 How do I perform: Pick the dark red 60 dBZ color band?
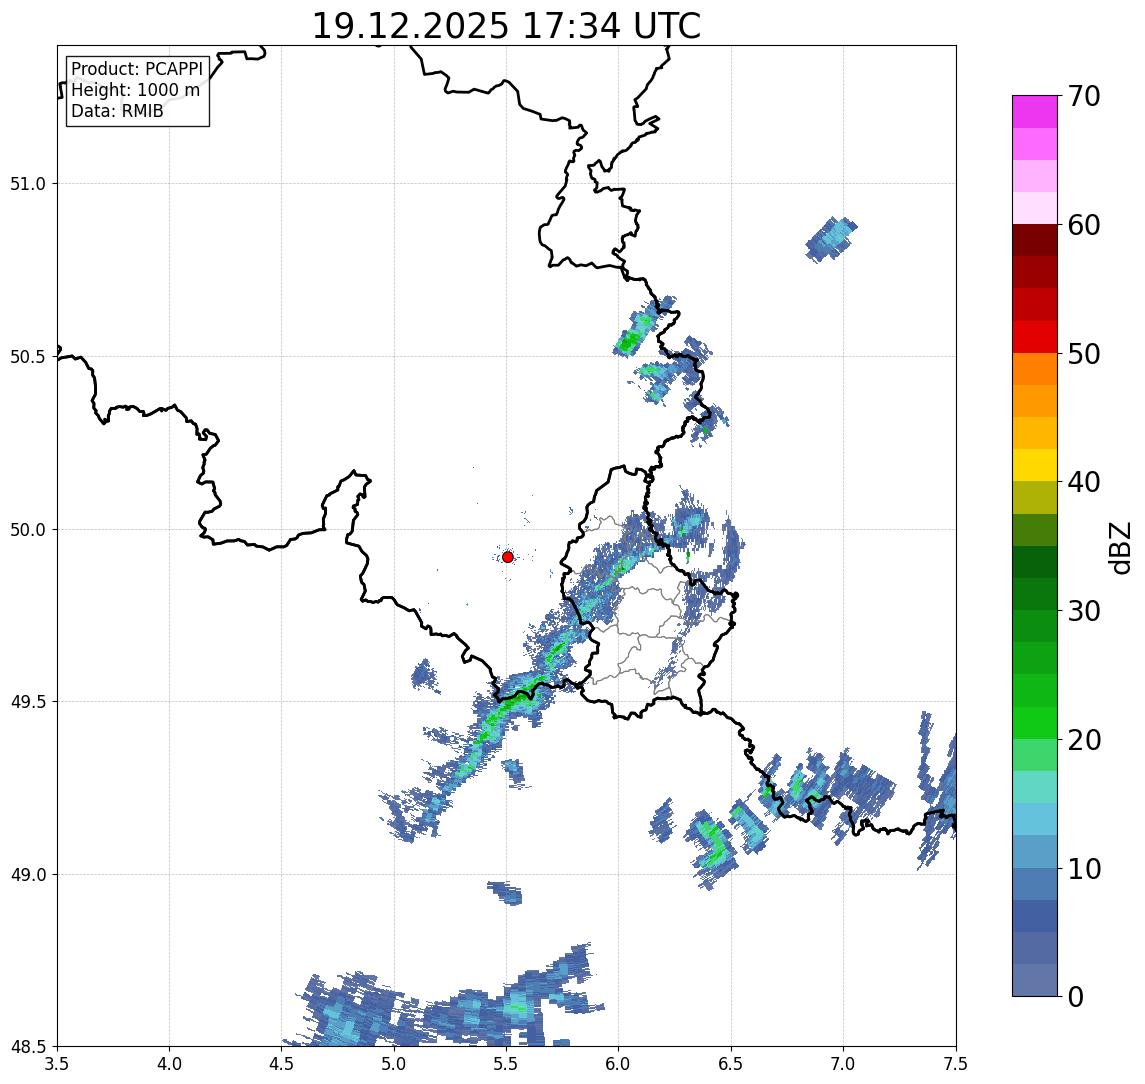pos(1035,240)
